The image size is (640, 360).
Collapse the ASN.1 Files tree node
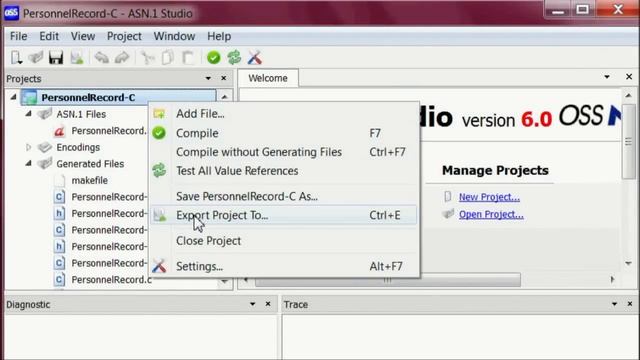coord(28,114)
